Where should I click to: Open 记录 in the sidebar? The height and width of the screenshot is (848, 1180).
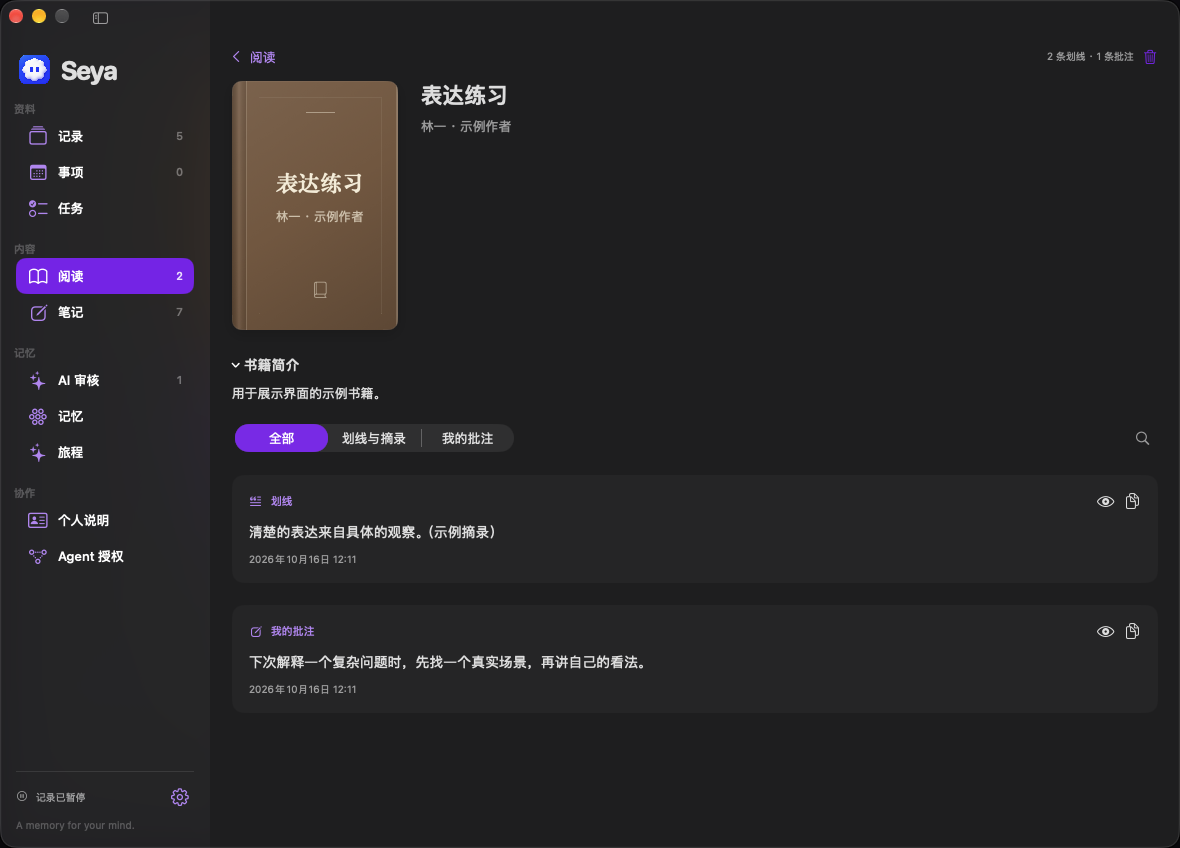[x=105, y=136]
